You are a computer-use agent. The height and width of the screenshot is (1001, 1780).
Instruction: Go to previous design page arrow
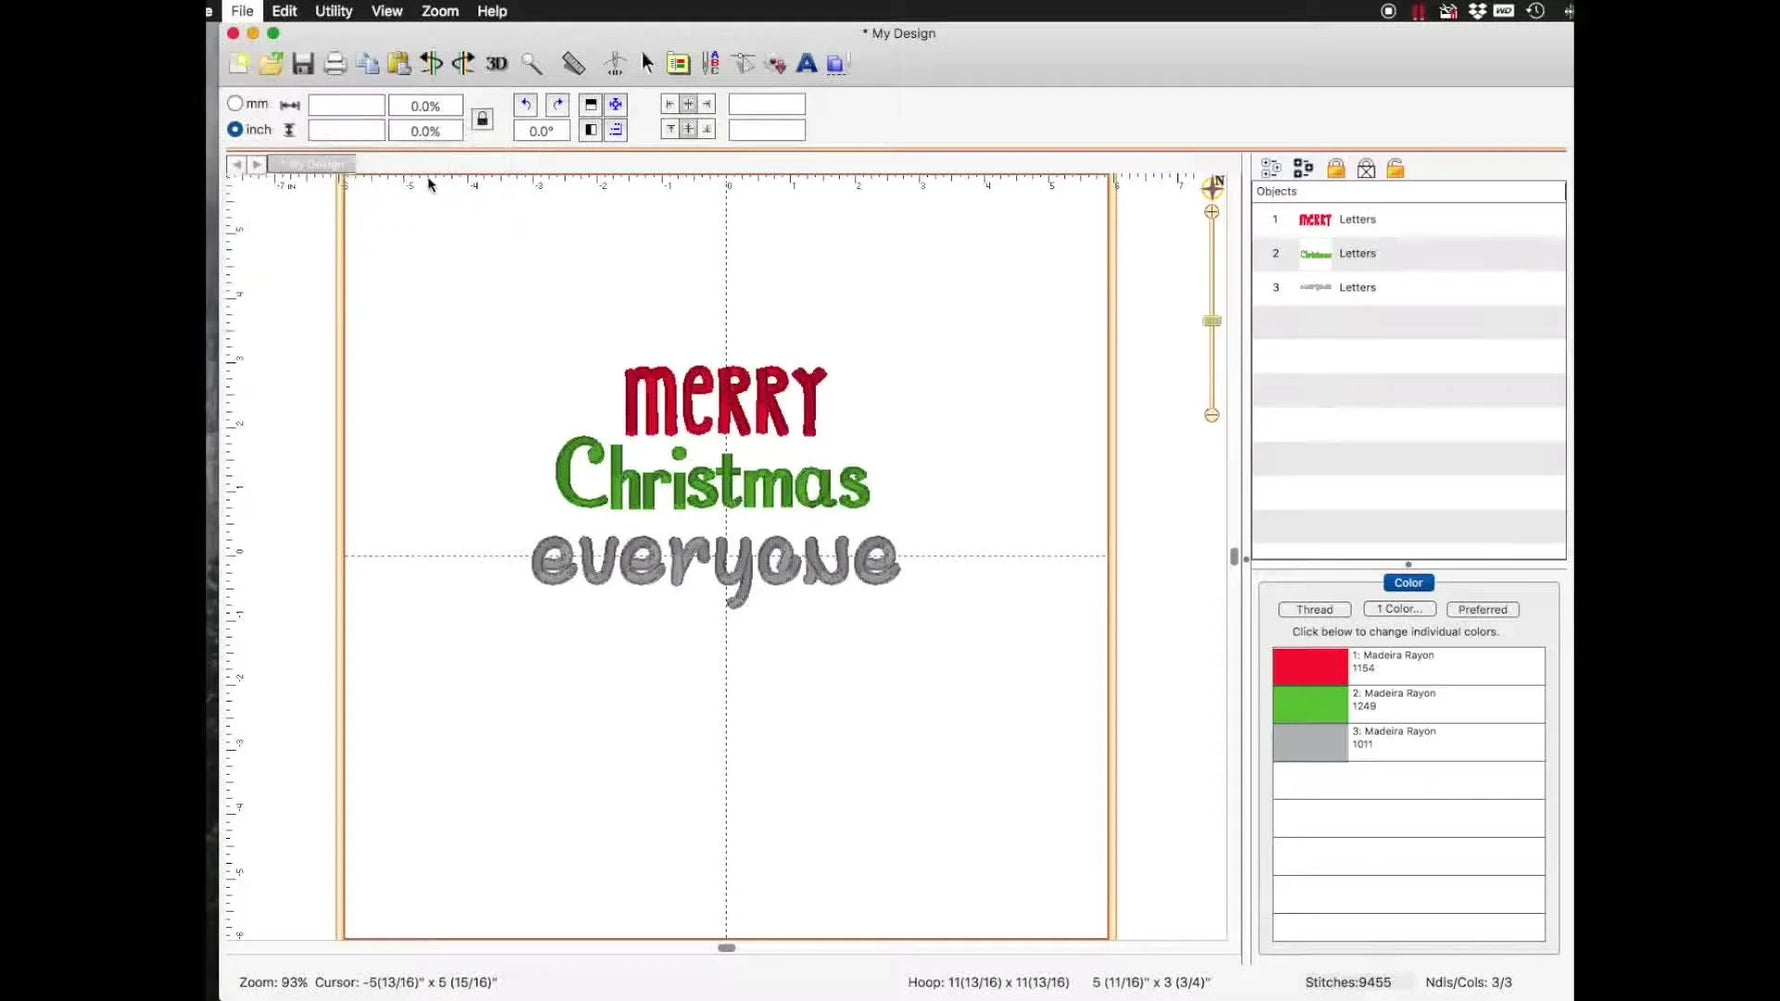click(236, 164)
